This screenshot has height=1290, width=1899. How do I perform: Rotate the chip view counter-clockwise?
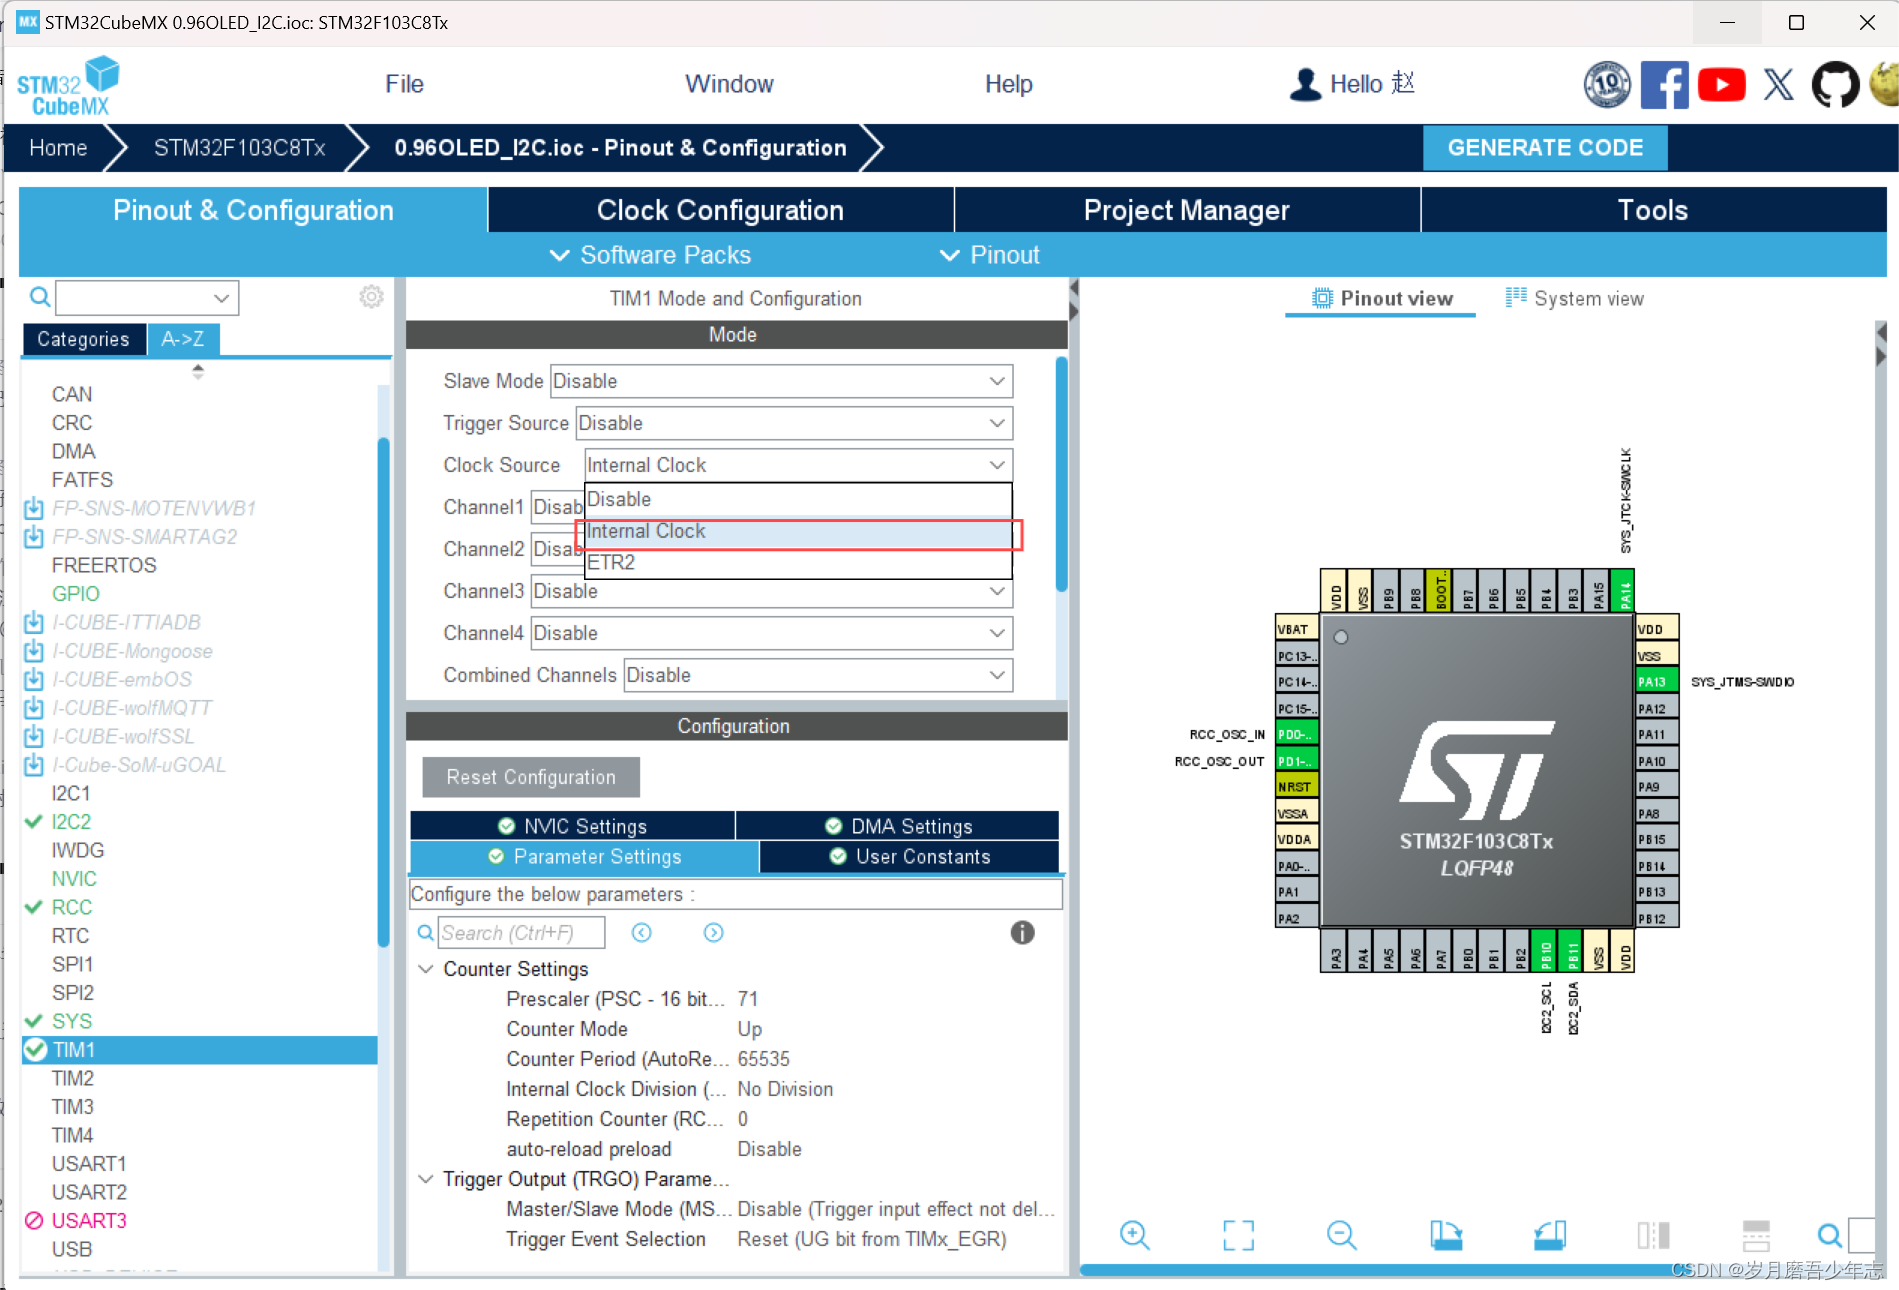pyautogui.click(x=1550, y=1235)
